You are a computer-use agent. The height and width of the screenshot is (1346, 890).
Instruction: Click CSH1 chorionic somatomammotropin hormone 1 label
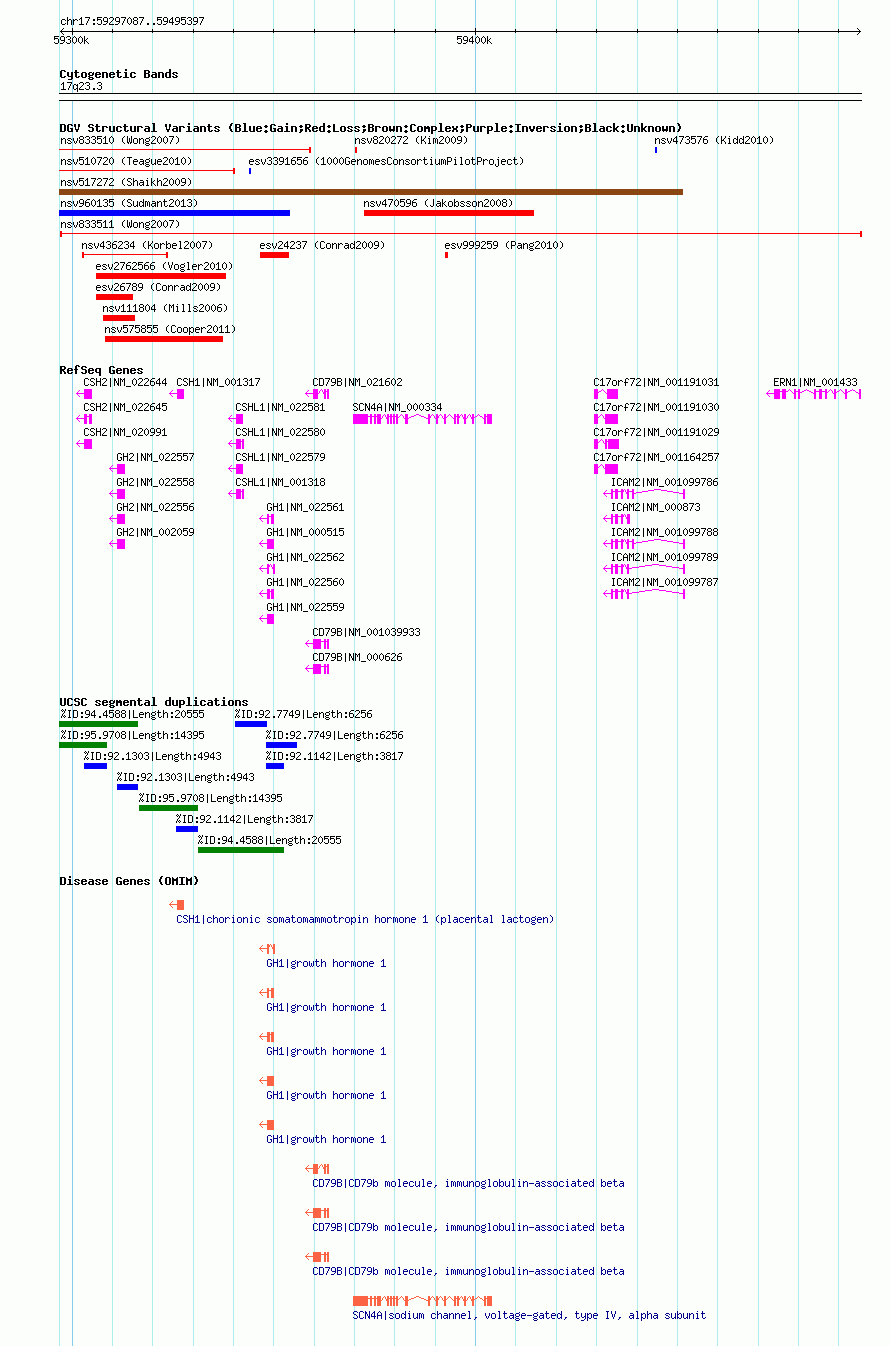click(x=365, y=919)
